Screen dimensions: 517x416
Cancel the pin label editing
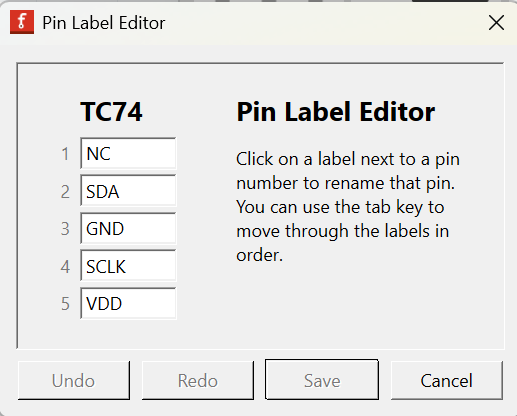[x=447, y=380]
